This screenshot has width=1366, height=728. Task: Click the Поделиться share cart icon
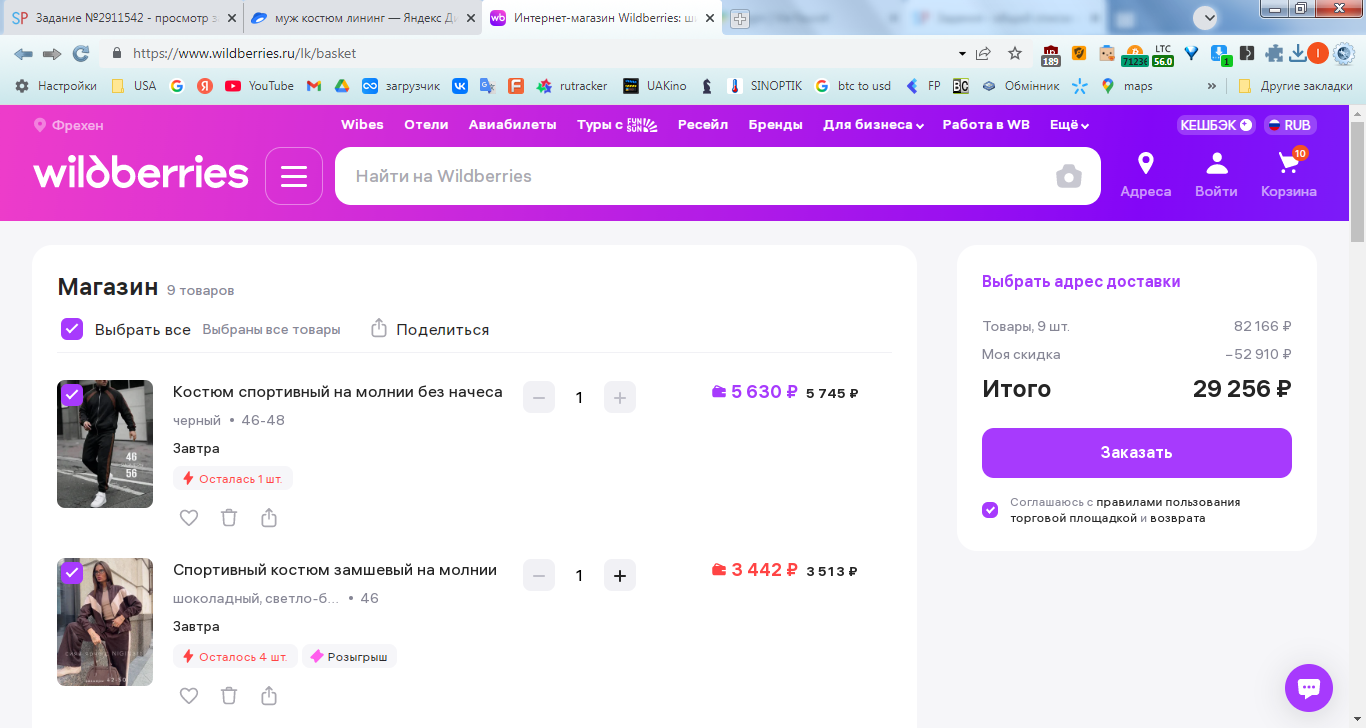click(379, 328)
